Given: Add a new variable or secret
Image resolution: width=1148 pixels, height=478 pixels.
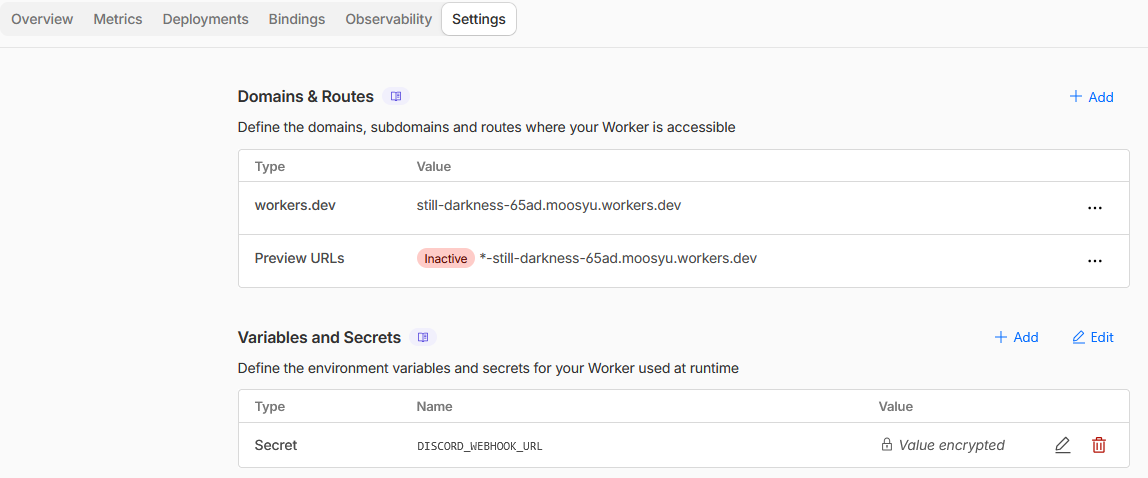Looking at the screenshot, I should 1016,338.
